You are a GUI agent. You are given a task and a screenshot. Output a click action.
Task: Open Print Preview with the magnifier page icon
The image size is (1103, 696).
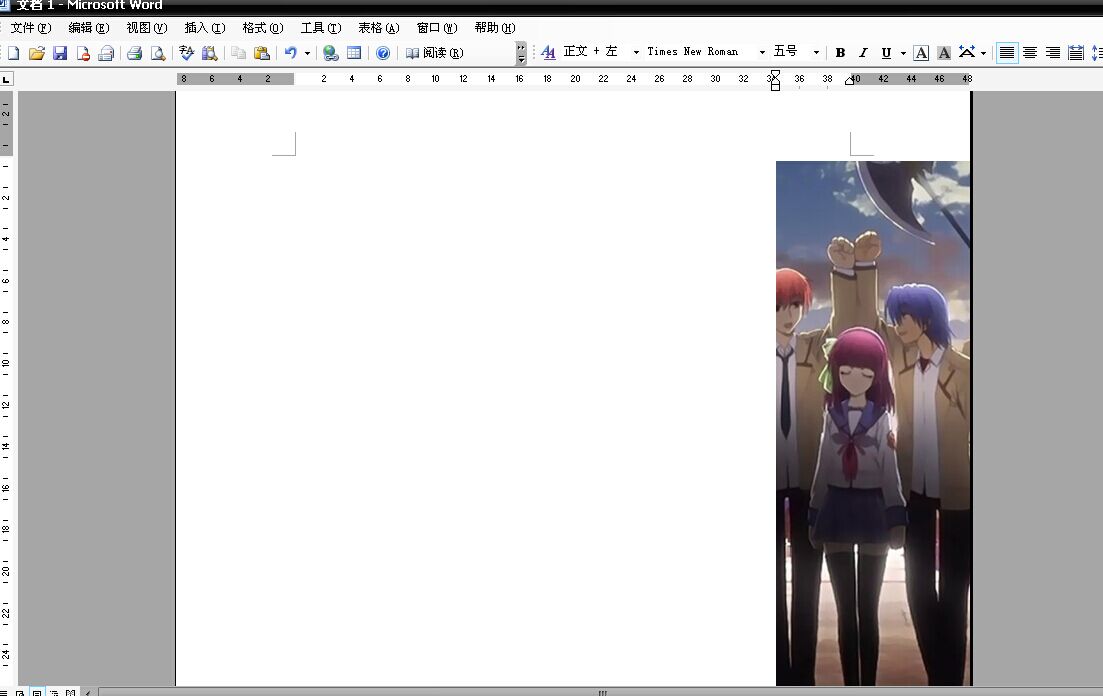(x=158, y=53)
